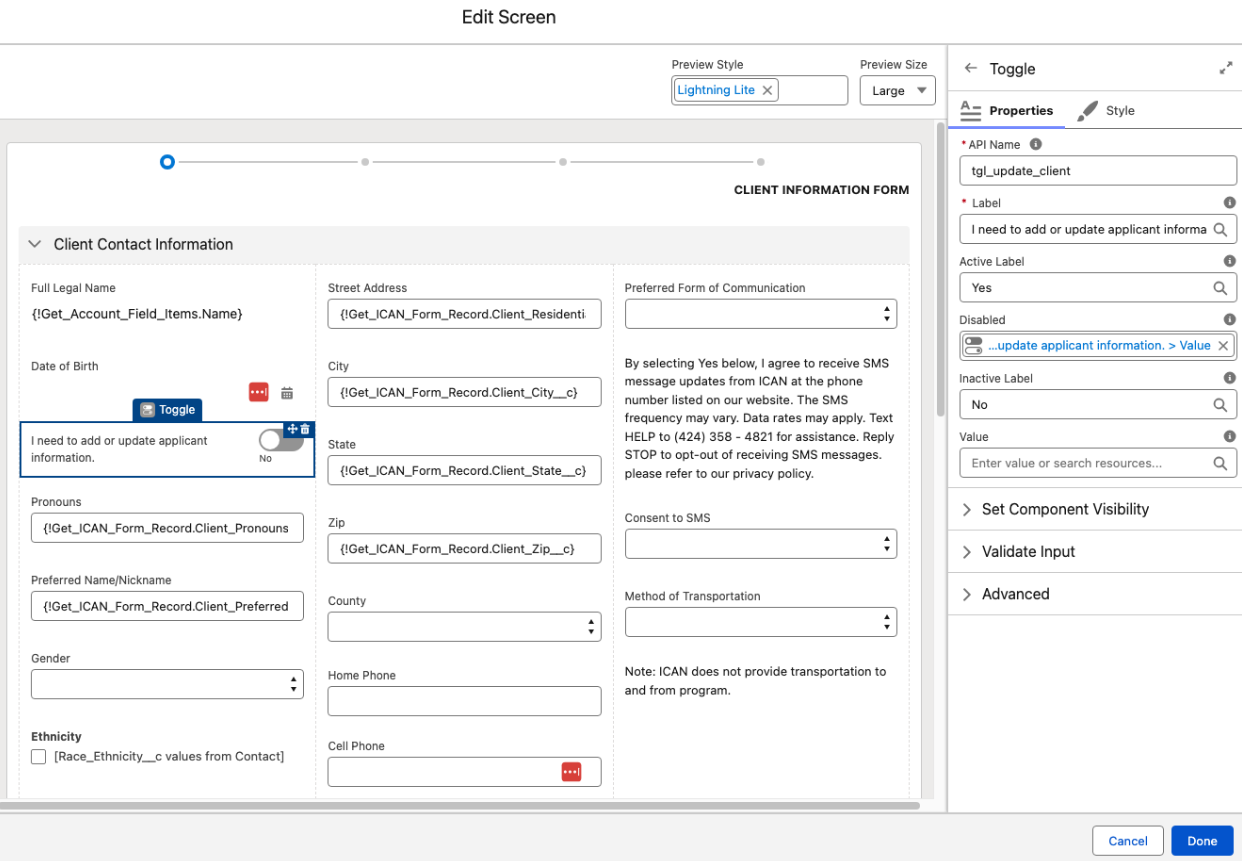Click the info icon beside Active Label
Image resolution: width=1242 pixels, height=862 pixels.
point(1229,261)
